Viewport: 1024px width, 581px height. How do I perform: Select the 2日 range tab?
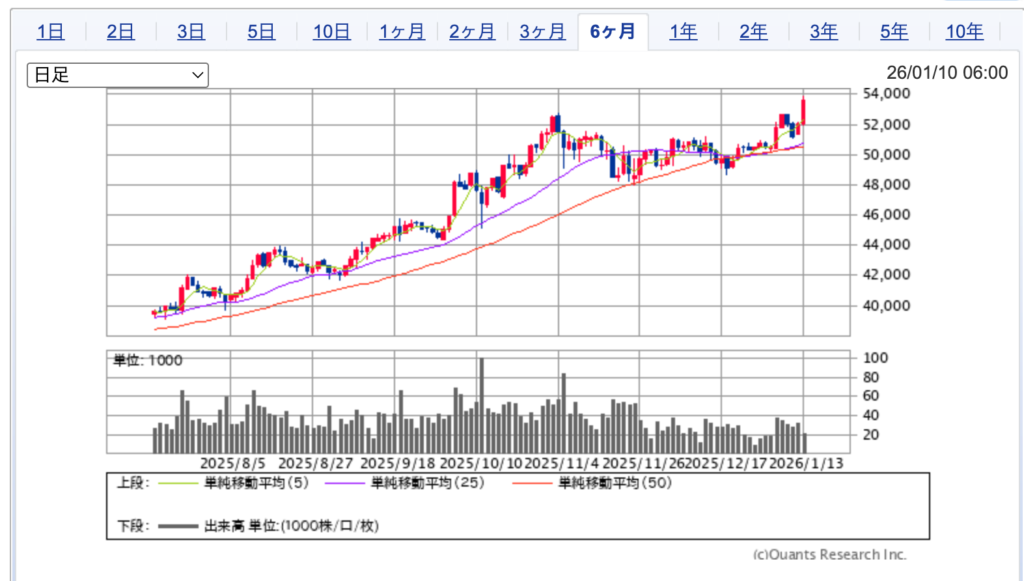[x=120, y=31]
